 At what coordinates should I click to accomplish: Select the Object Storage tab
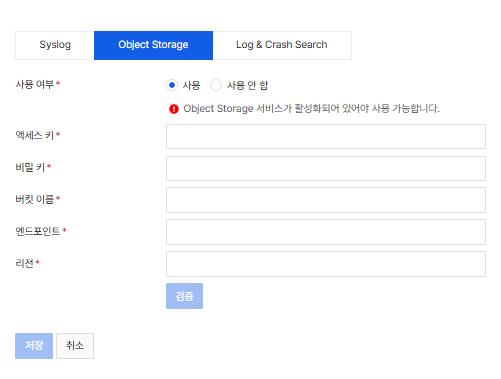pyautogui.click(x=153, y=45)
